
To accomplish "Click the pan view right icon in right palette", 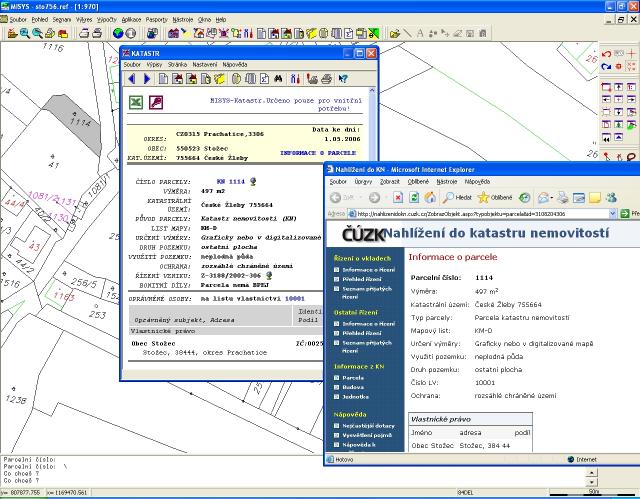I will point(631,99).
